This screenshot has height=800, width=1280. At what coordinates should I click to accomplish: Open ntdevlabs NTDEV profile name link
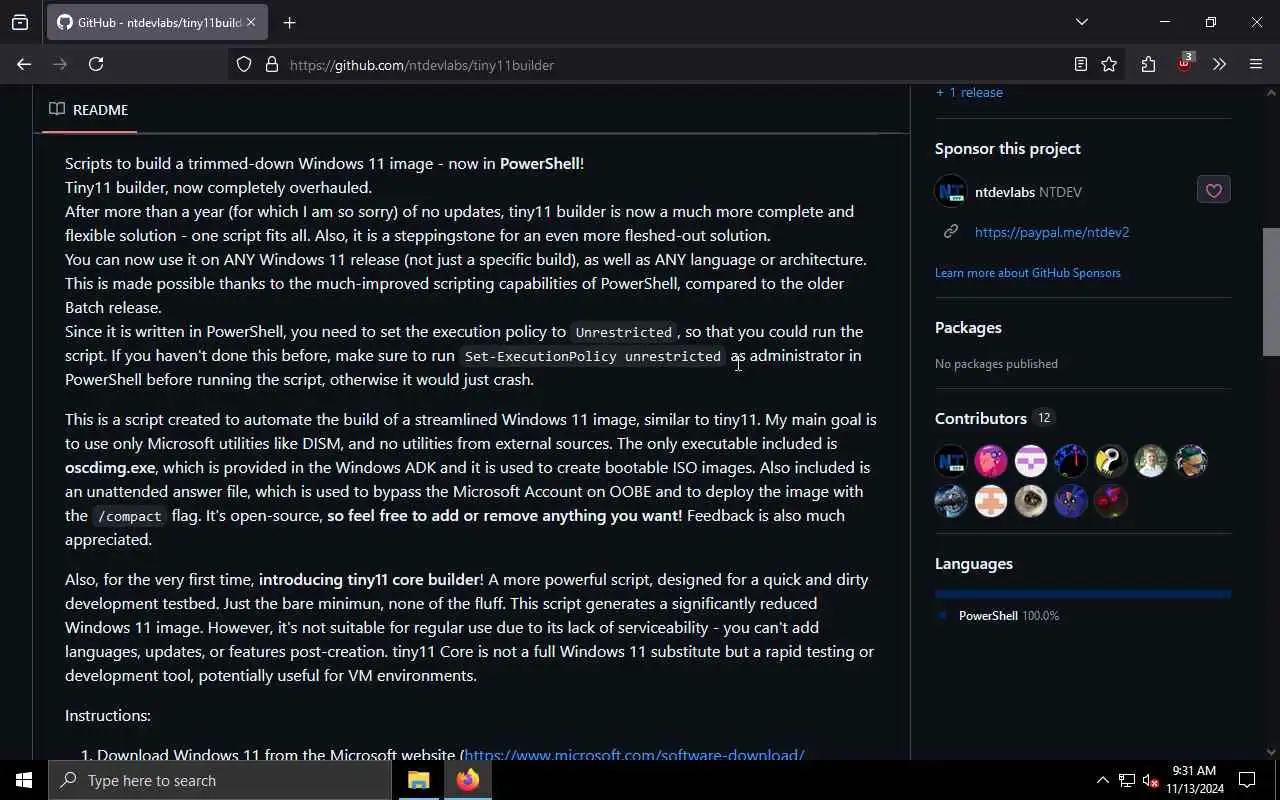[1028, 192]
